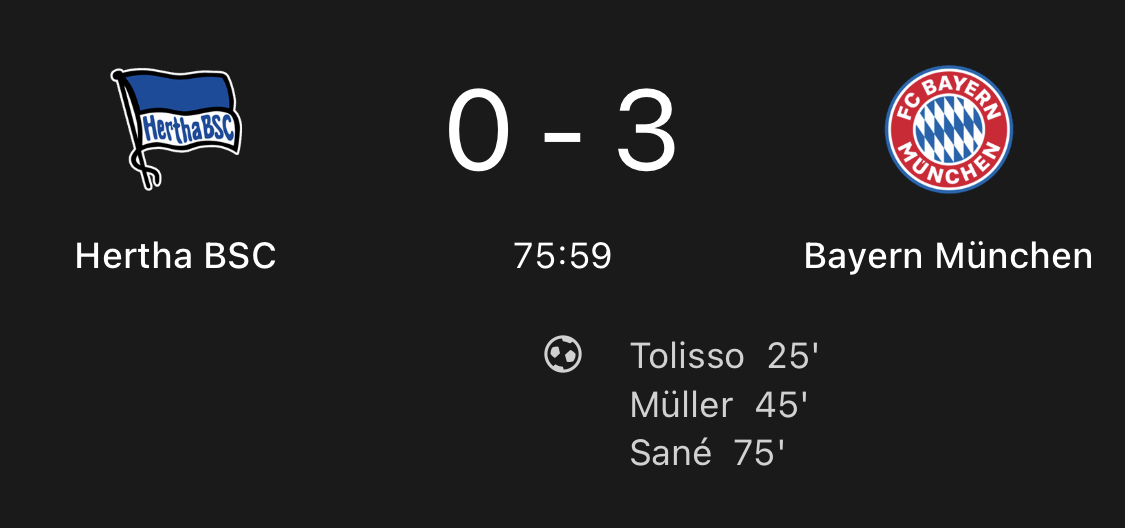Open the FC Bayern München crest
The height and width of the screenshot is (528, 1125).
point(949,129)
